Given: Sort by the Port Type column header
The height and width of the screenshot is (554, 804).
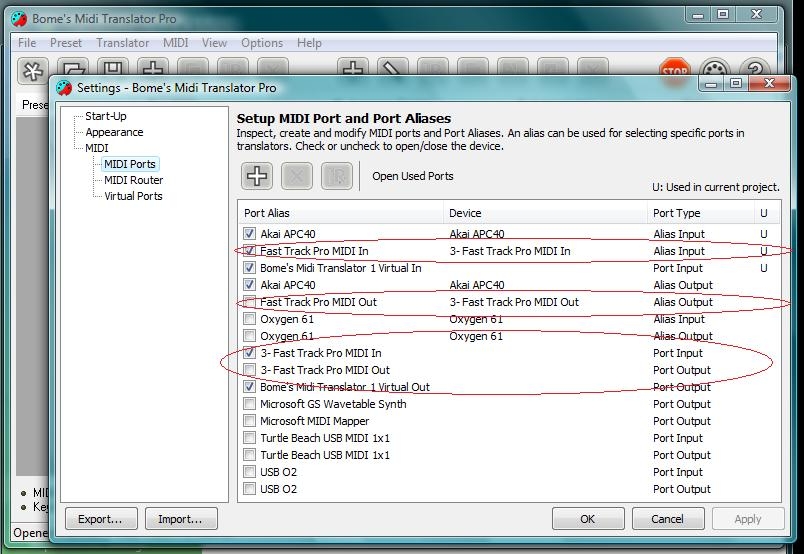Looking at the screenshot, I should (x=677, y=213).
